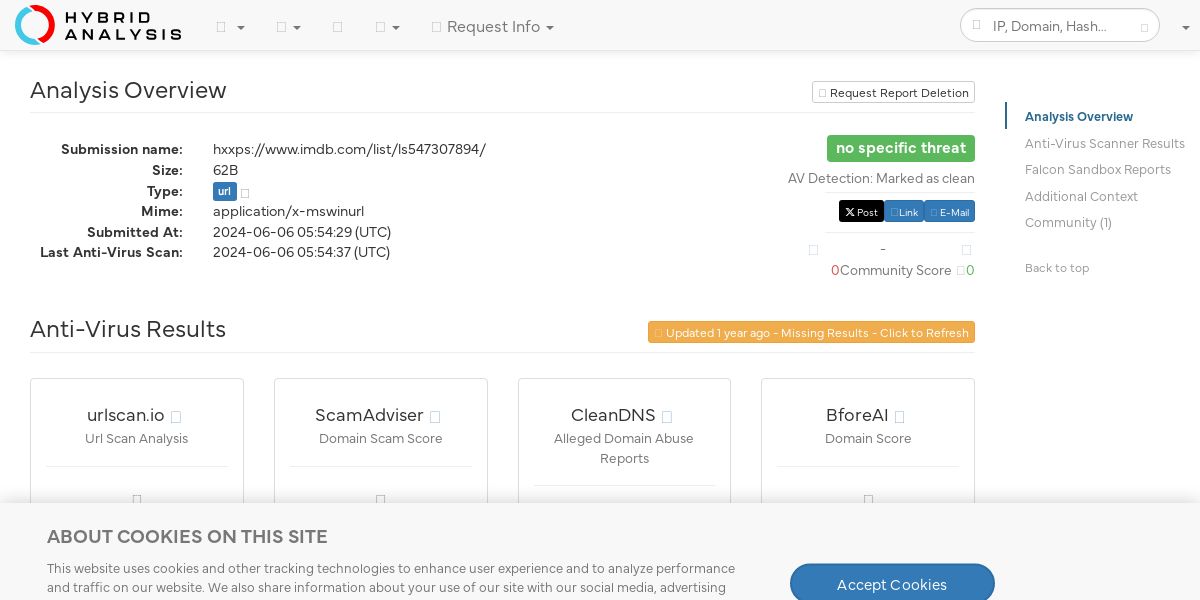Click the icon next to url badge
The height and width of the screenshot is (600, 1200).
coord(245,192)
